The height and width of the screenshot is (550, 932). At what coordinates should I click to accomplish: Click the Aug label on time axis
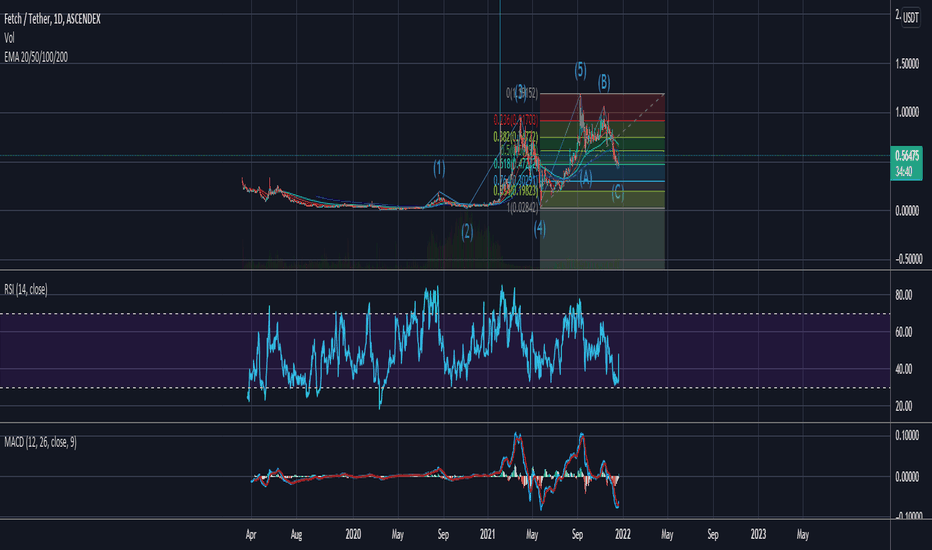296,535
